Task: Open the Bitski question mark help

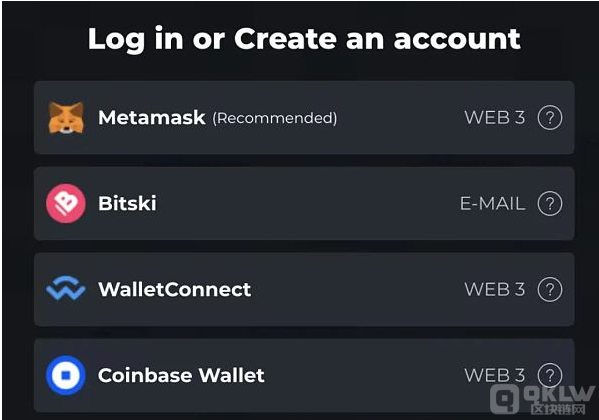Action: (x=550, y=203)
